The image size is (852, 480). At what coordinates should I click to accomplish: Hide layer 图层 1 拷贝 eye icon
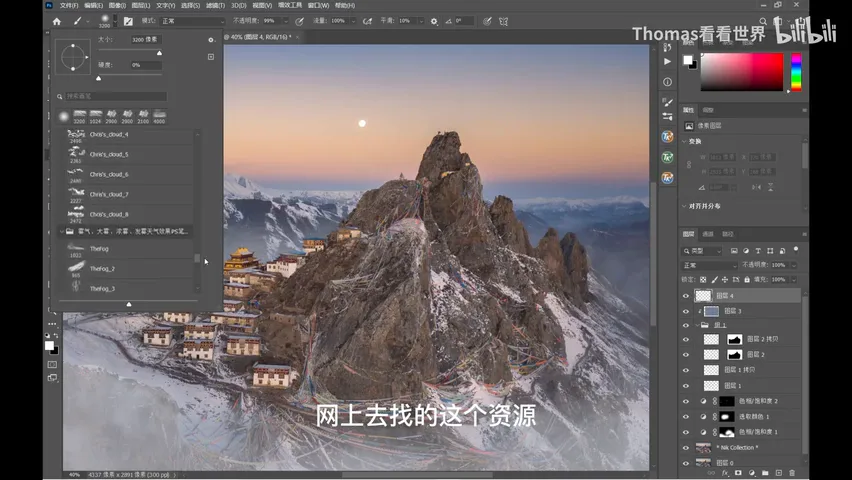click(686, 370)
